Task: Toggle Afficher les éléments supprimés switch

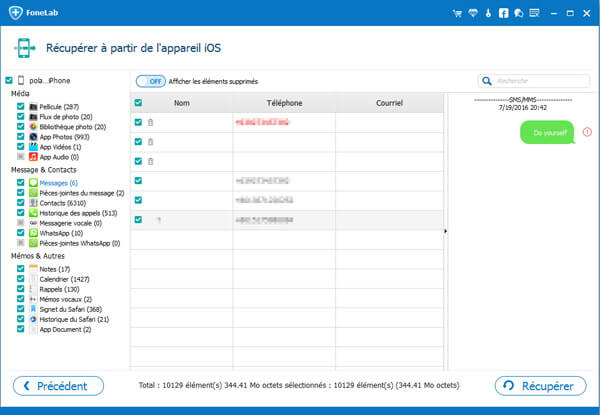Action: (x=151, y=81)
